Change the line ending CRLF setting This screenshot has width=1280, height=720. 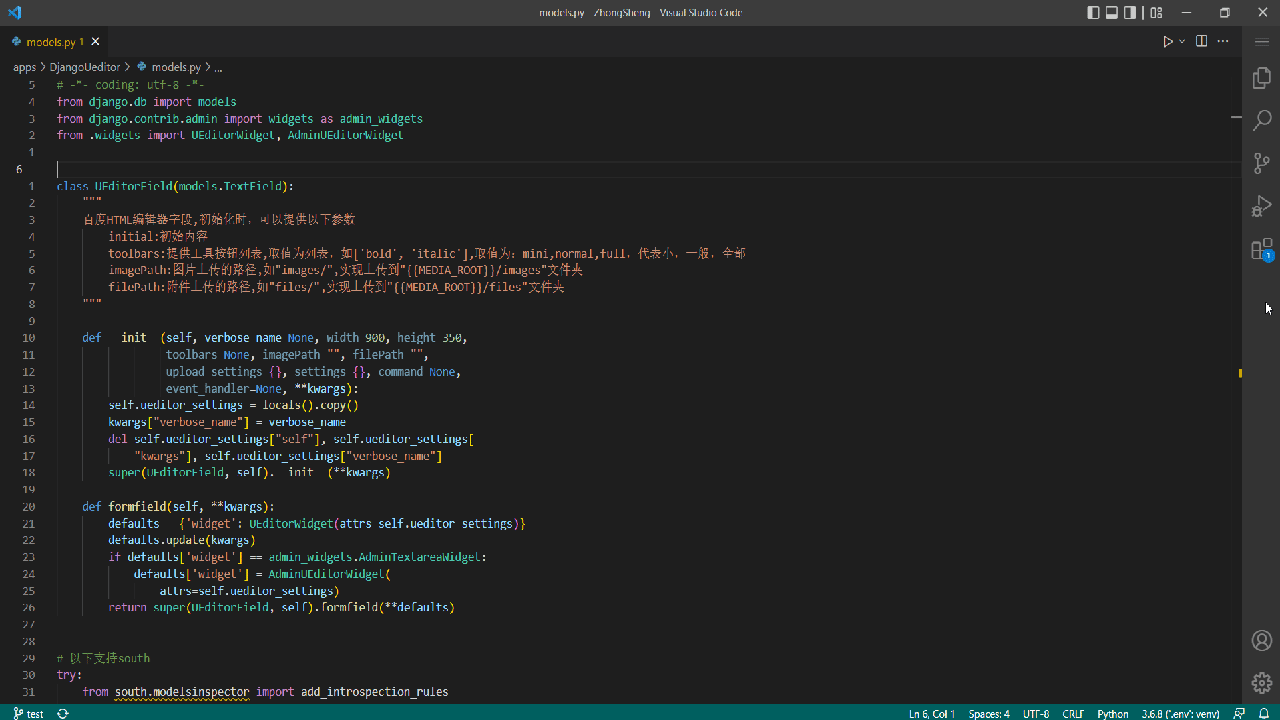point(1072,713)
